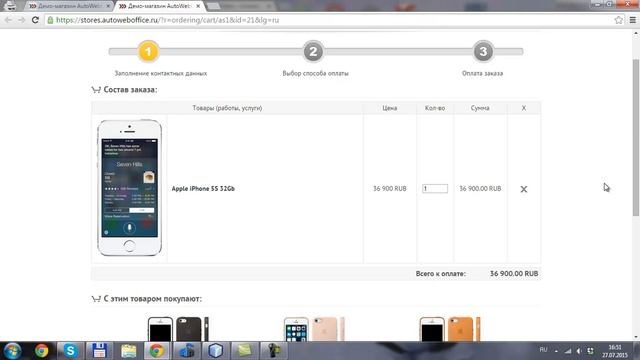Image resolution: width=640 pixels, height=360 pixels.
Task: Click scrollbar down arrow
Action: click(x=636, y=337)
